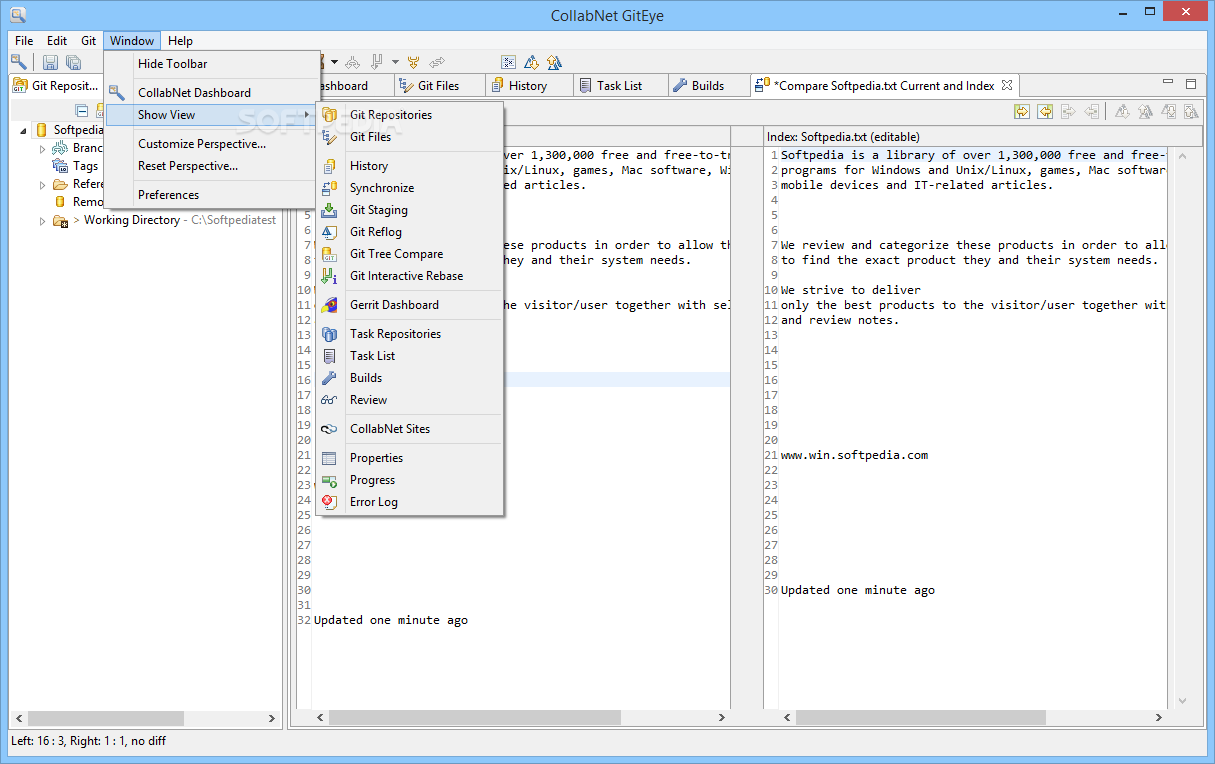
Task: Click the Previous Difference arrow in the main toolbar
Action: [x=554, y=62]
